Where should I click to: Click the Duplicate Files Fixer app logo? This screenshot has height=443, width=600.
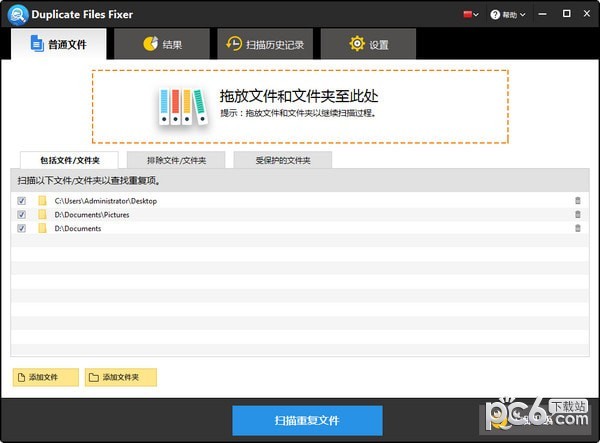[16, 14]
